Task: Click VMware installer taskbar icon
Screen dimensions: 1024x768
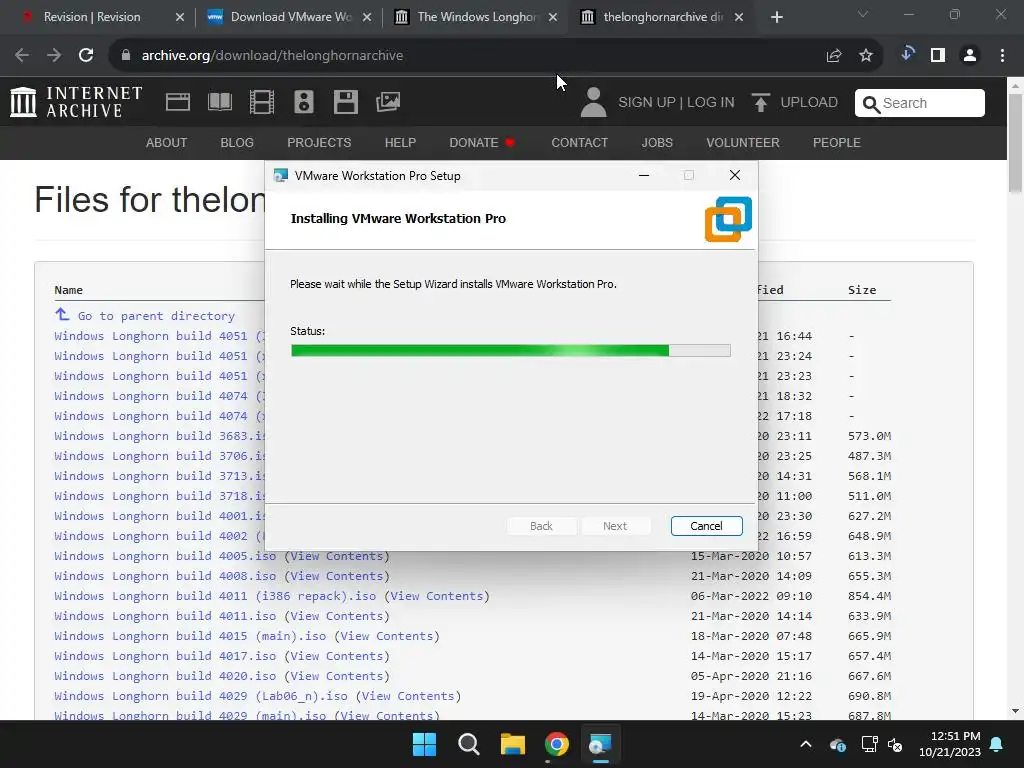Action: pos(600,744)
